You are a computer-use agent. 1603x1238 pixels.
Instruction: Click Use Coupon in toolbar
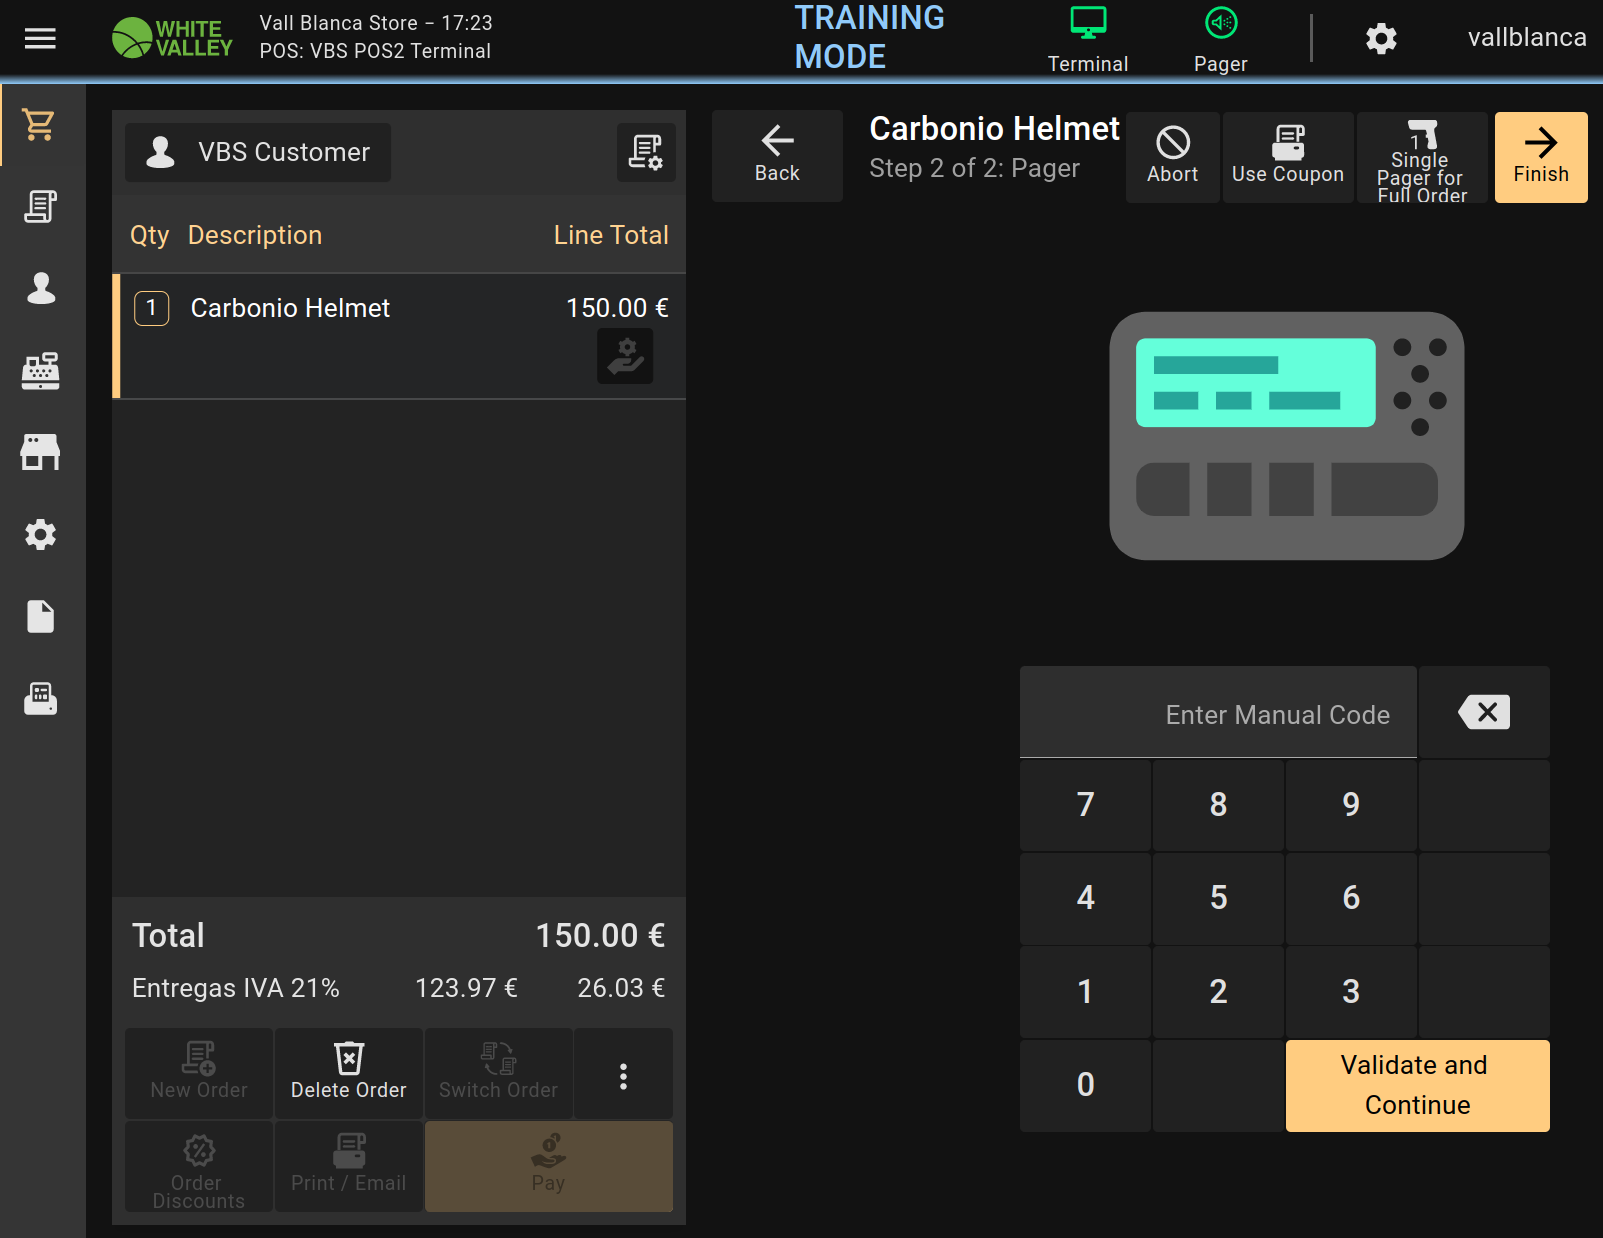(1287, 157)
